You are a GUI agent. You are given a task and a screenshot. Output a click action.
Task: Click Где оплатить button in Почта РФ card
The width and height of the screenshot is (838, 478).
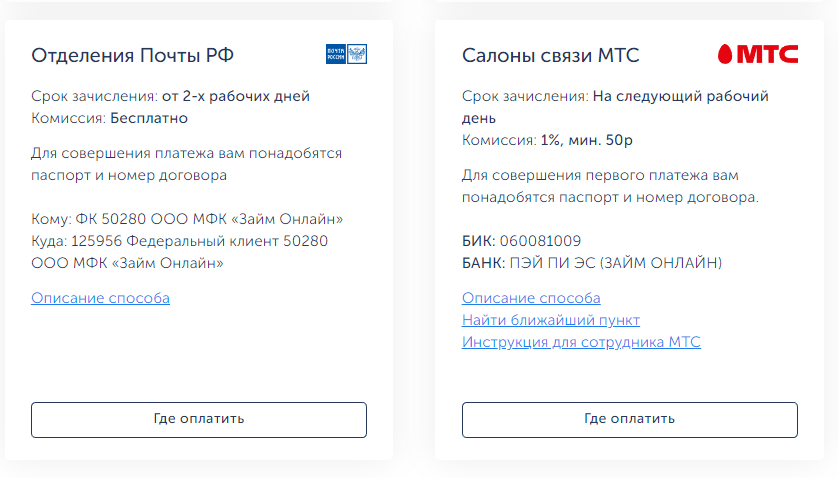[x=199, y=420]
